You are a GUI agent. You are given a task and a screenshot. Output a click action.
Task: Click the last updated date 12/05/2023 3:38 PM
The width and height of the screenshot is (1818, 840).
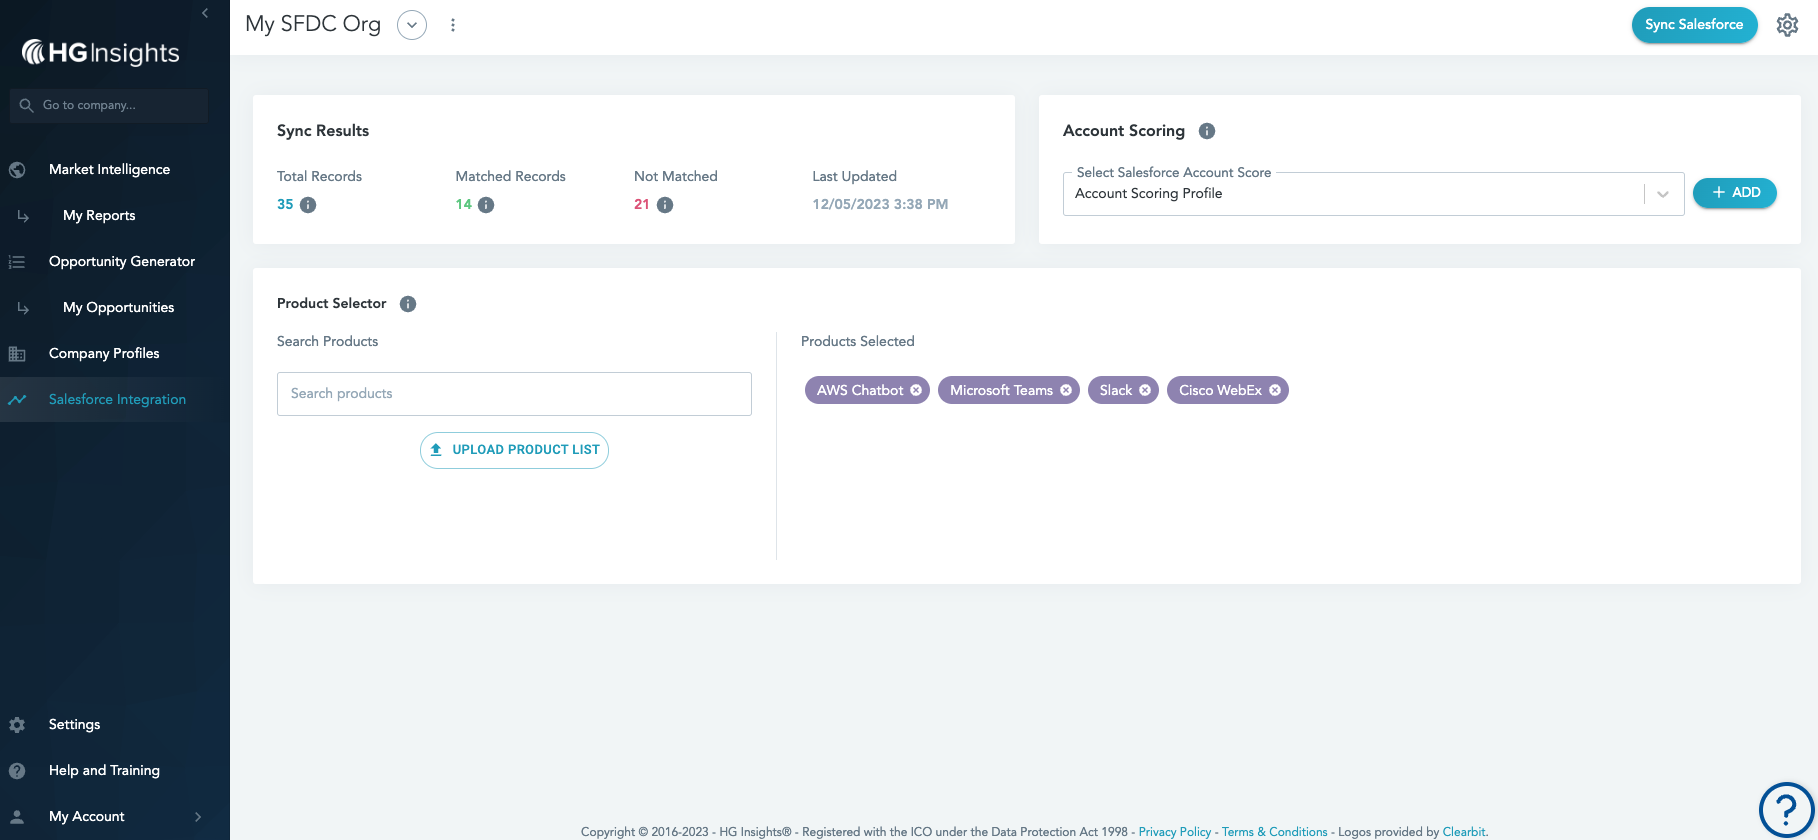[880, 205]
